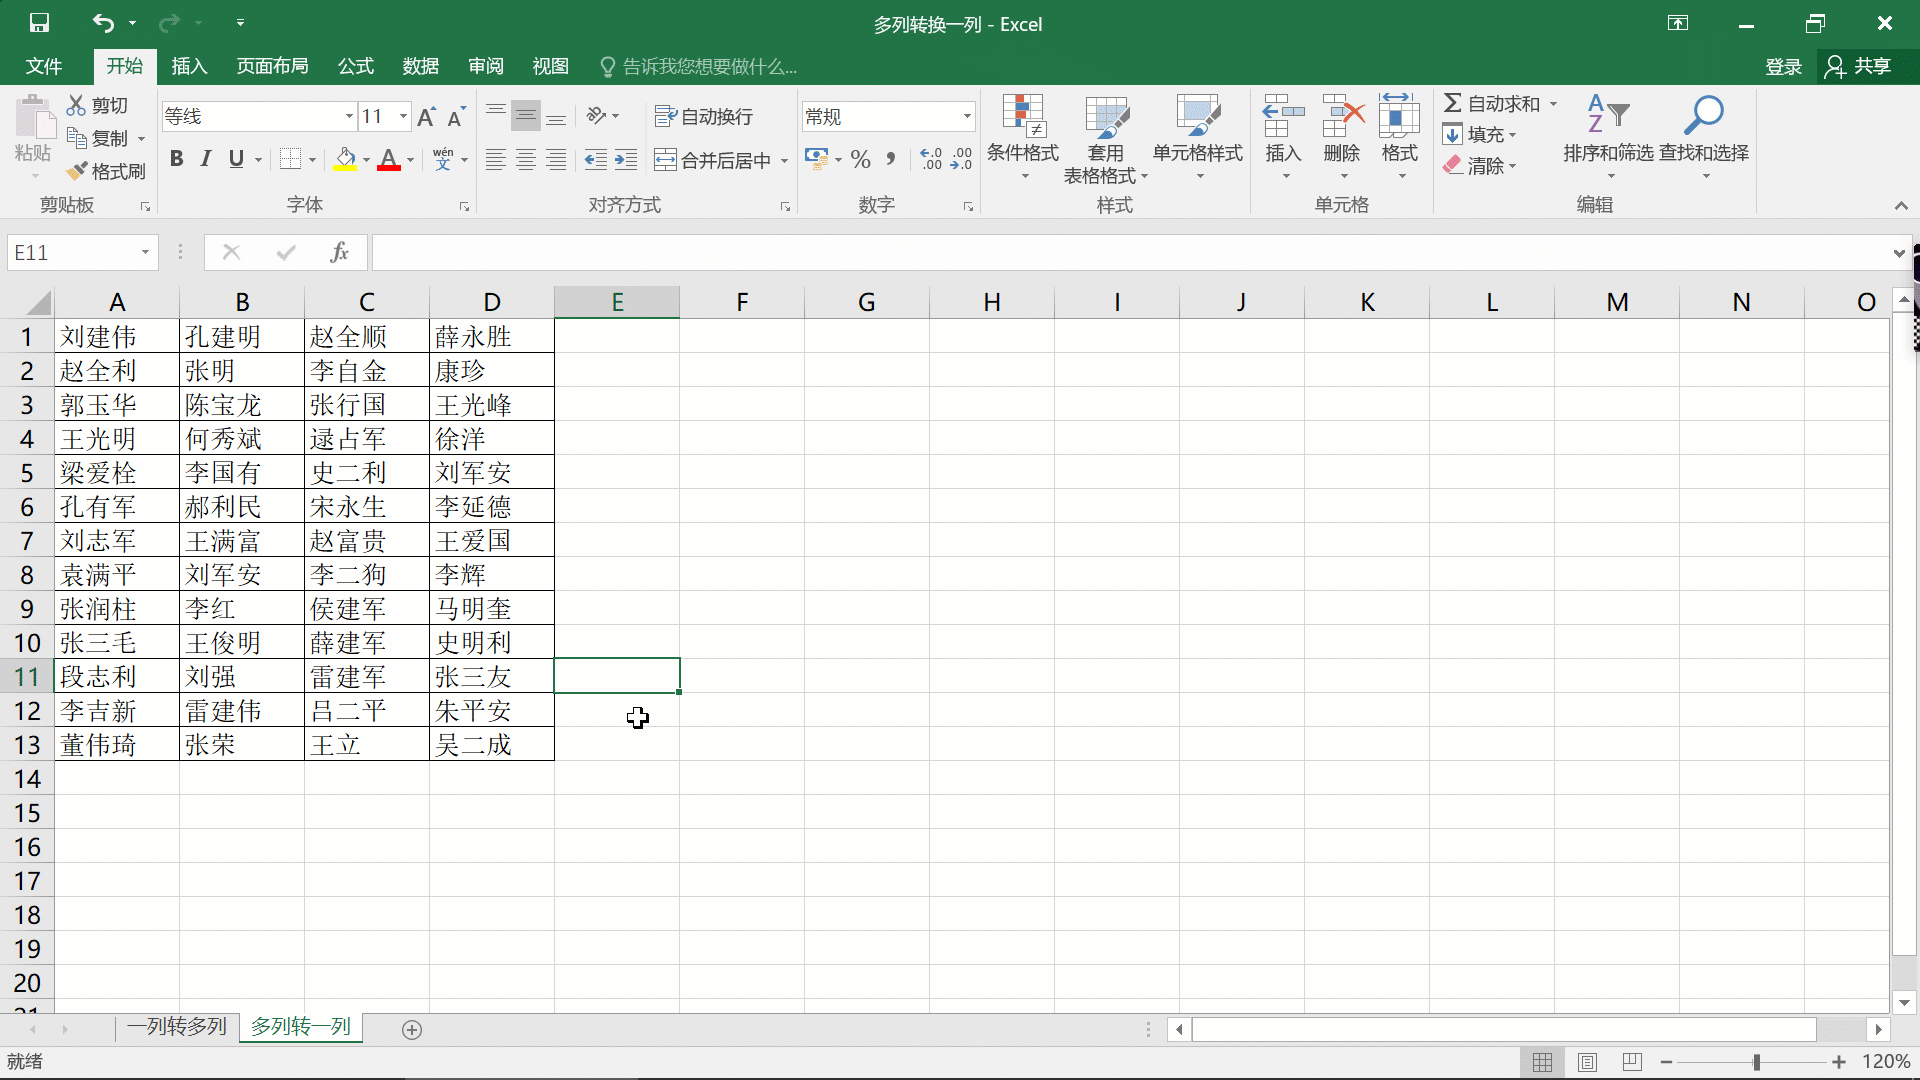The height and width of the screenshot is (1080, 1920).
Task: Click the text orientation icon
Action: click(597, 116)
